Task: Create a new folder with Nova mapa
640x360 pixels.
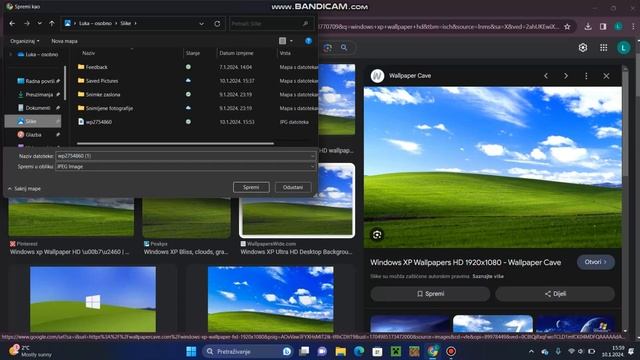Action: click(64, 41)
